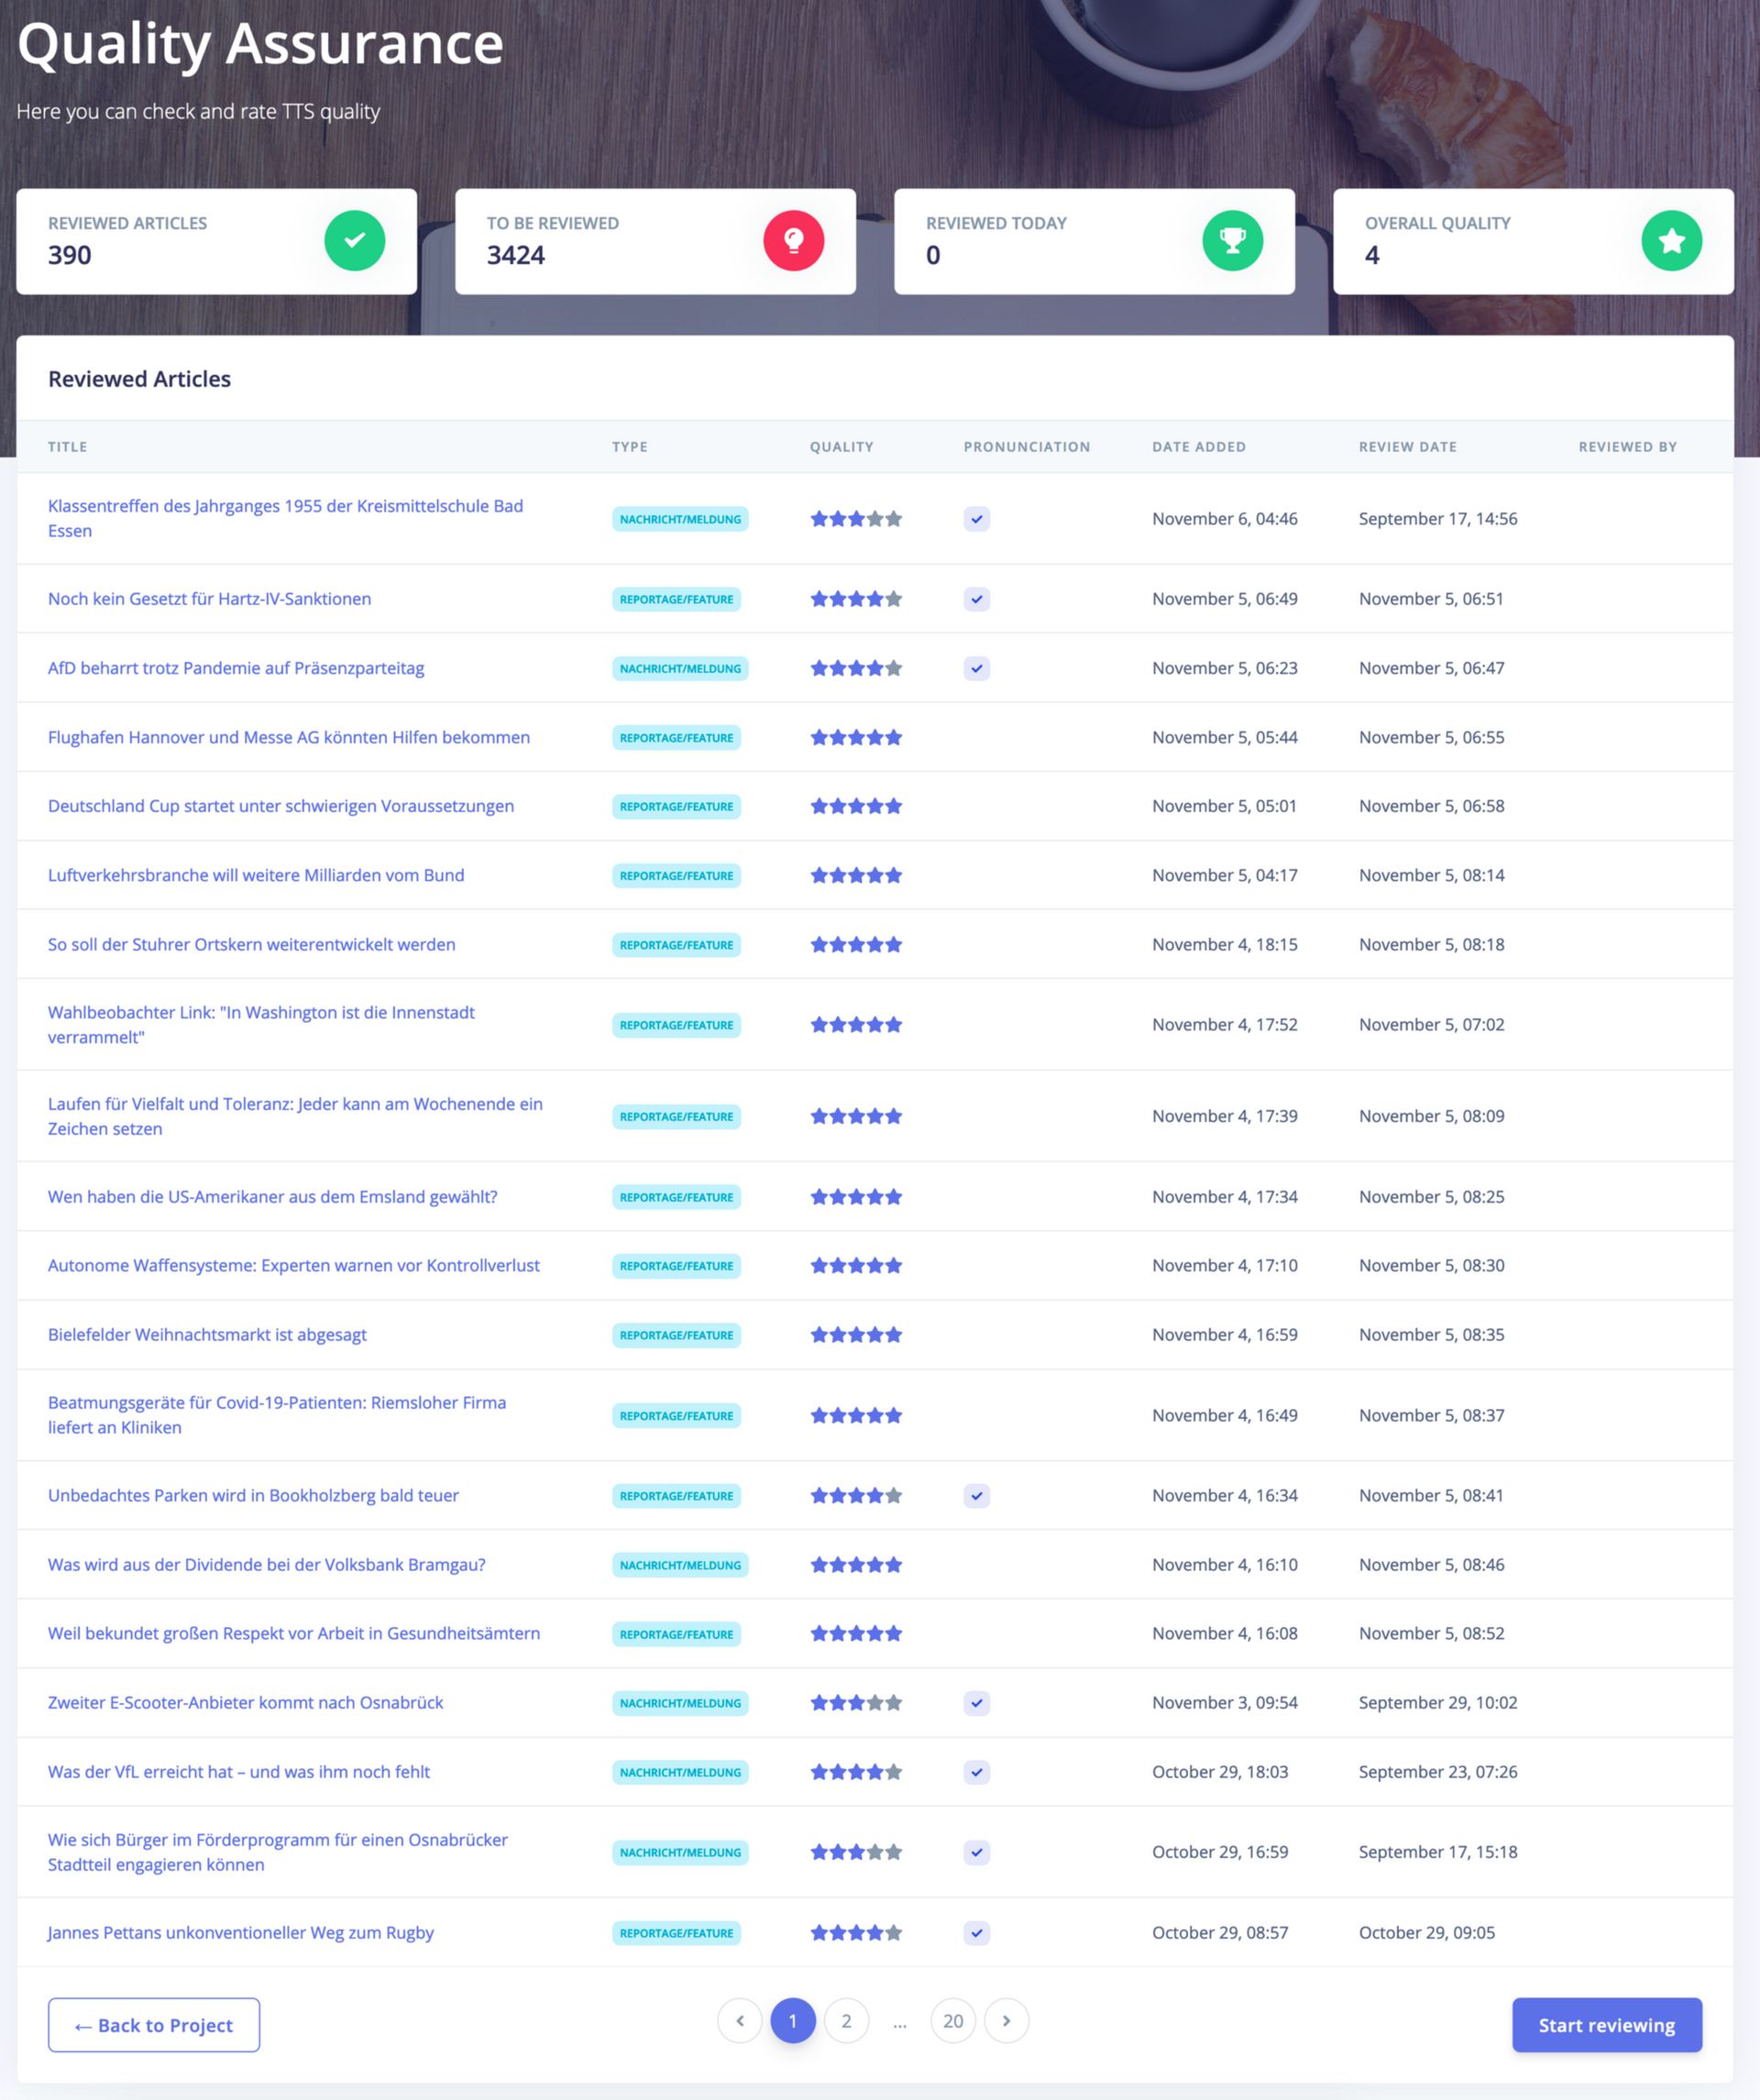The height and width of the screenshot is (2100, 1760).
Task: Select page 2 in pagination
Action: (x=846, y=2021)
